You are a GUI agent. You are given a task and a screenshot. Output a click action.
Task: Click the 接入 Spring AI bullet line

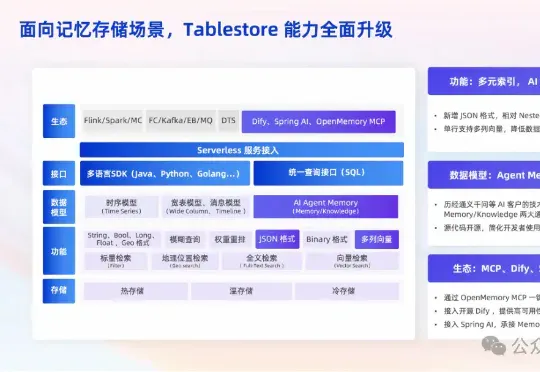click(491, 324)
